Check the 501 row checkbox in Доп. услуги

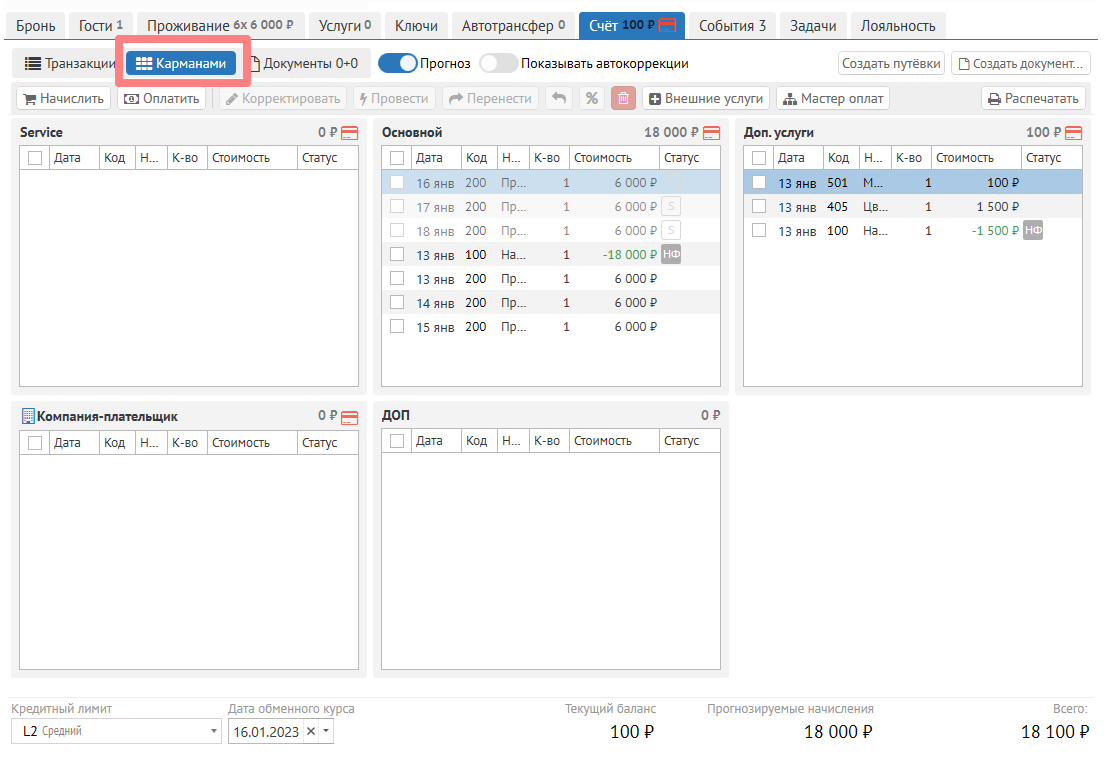coord(759,183)
